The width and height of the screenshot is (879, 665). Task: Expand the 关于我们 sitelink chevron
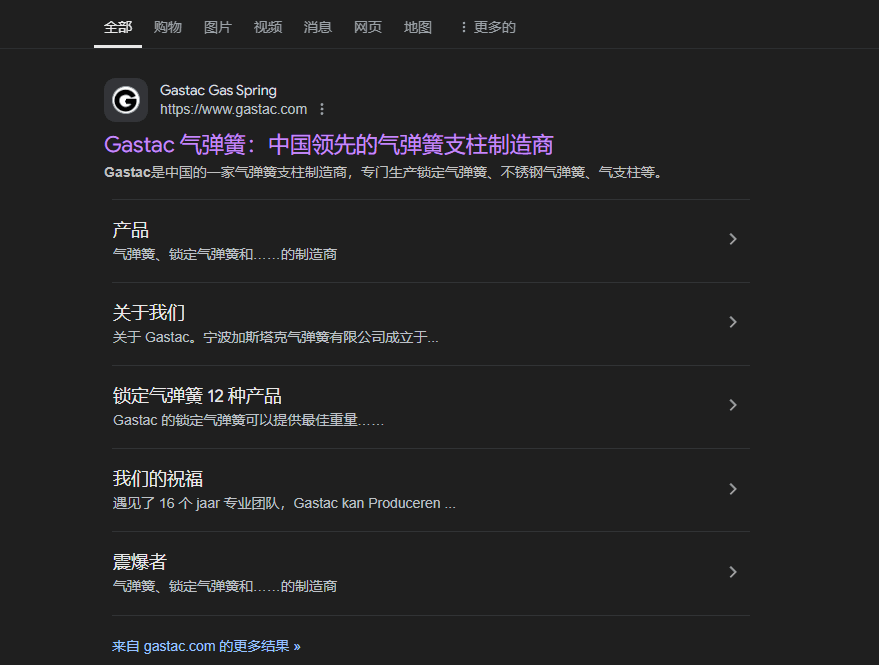733,322
